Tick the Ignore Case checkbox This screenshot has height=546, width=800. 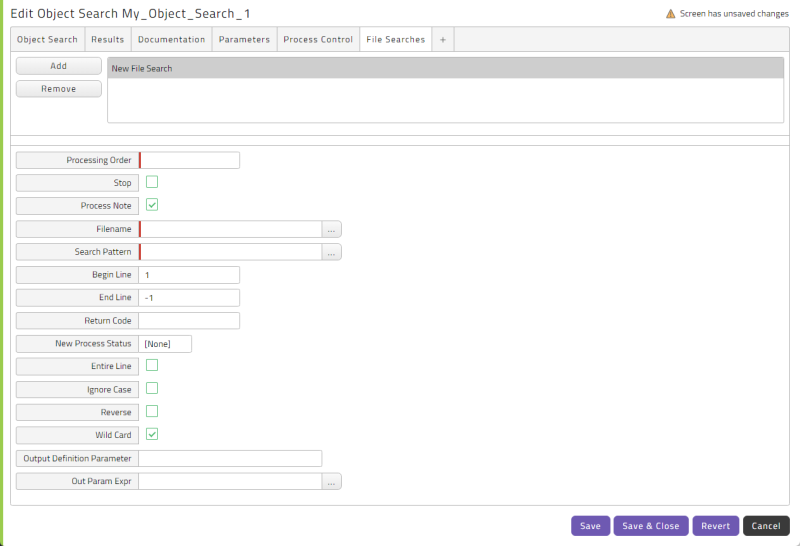152,388
